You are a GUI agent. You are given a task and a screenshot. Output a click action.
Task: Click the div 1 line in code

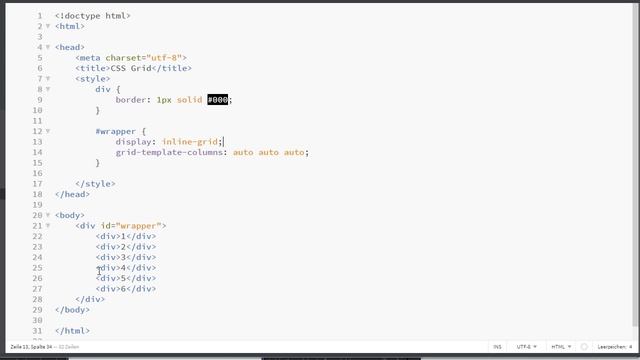pos(126,236)
